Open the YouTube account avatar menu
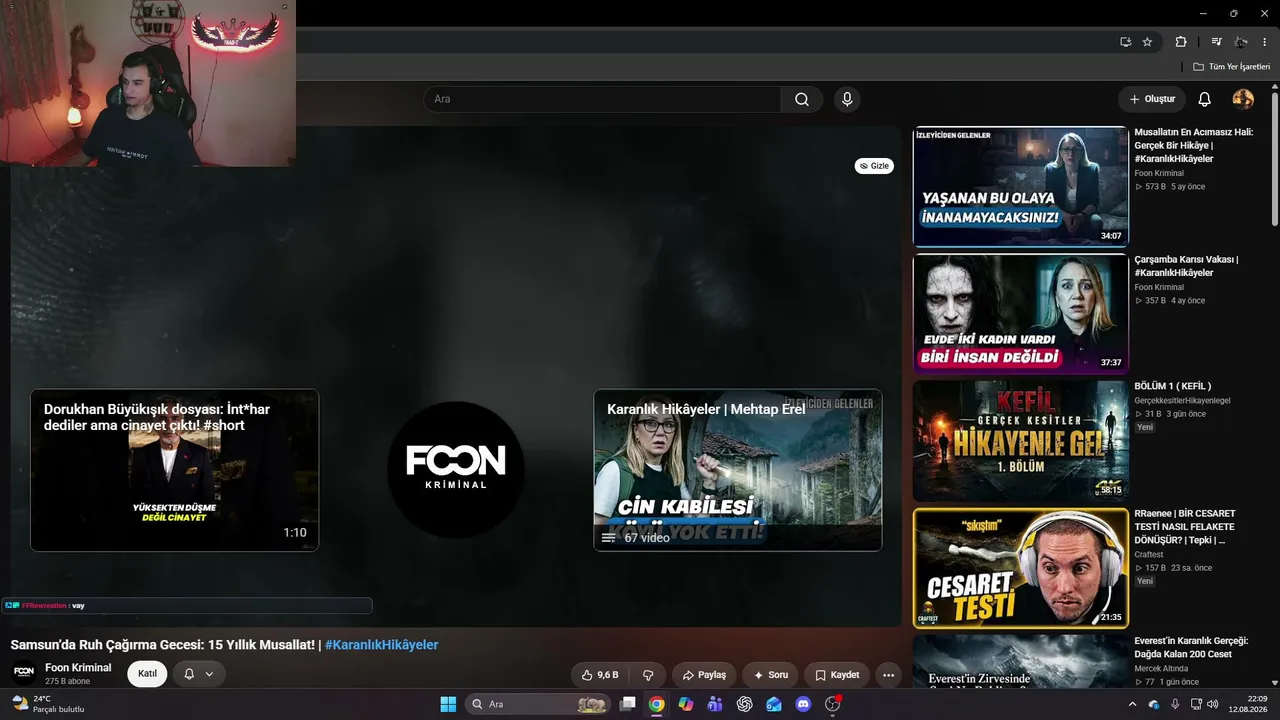 point(1243,99)
